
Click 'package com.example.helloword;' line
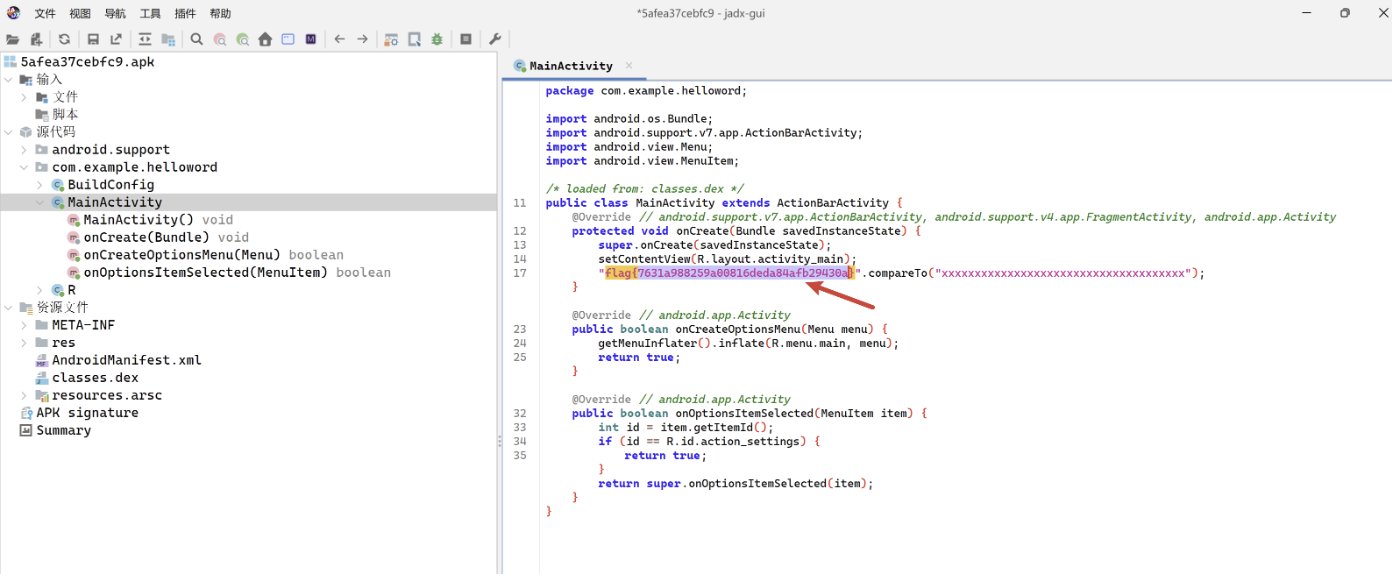[x=646, y=90]
